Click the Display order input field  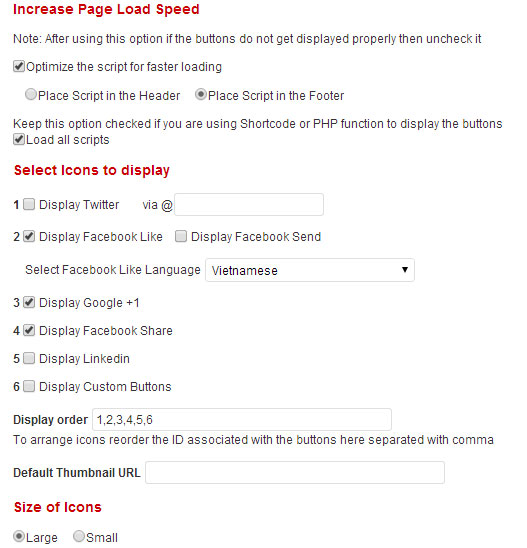[242, 419]
